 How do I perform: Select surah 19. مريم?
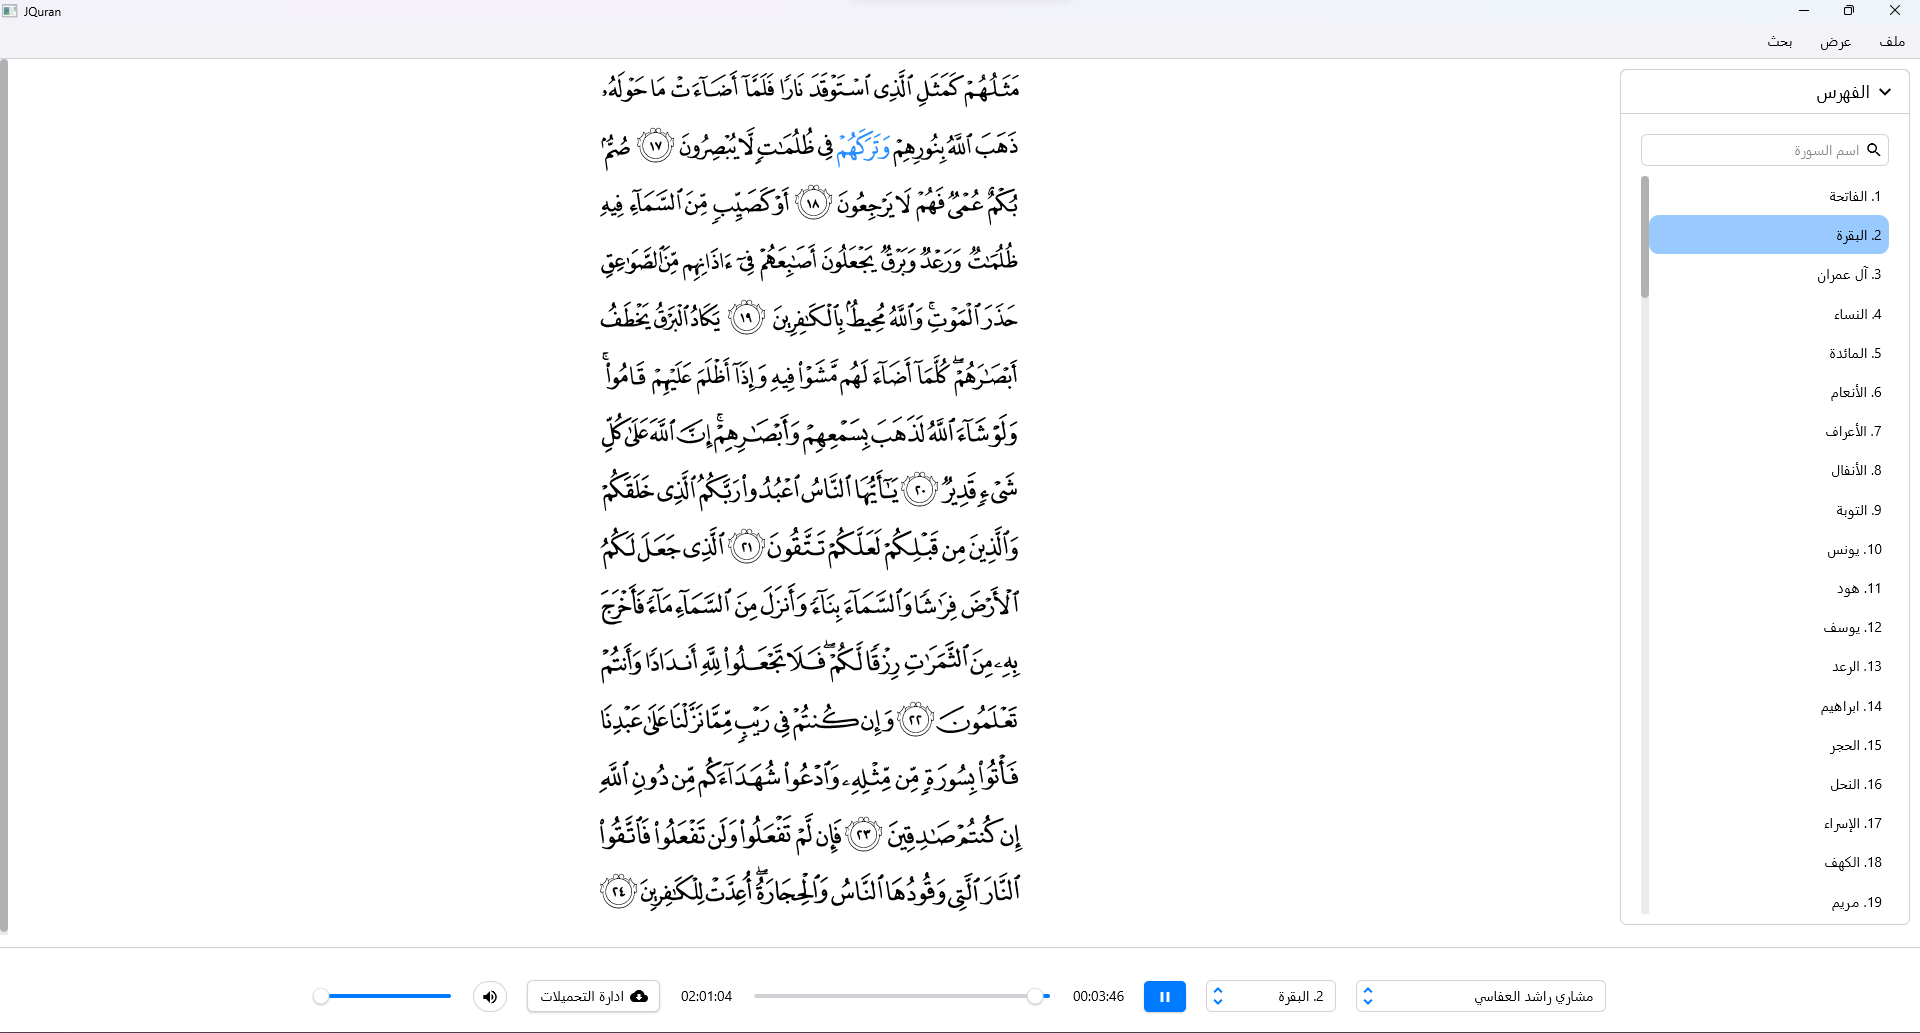click(1768, 902)
